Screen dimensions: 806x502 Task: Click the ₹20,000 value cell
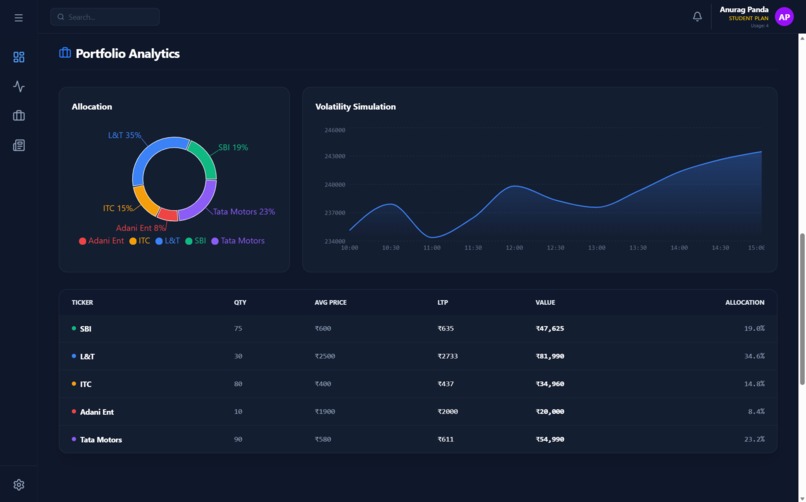(549, 412)
